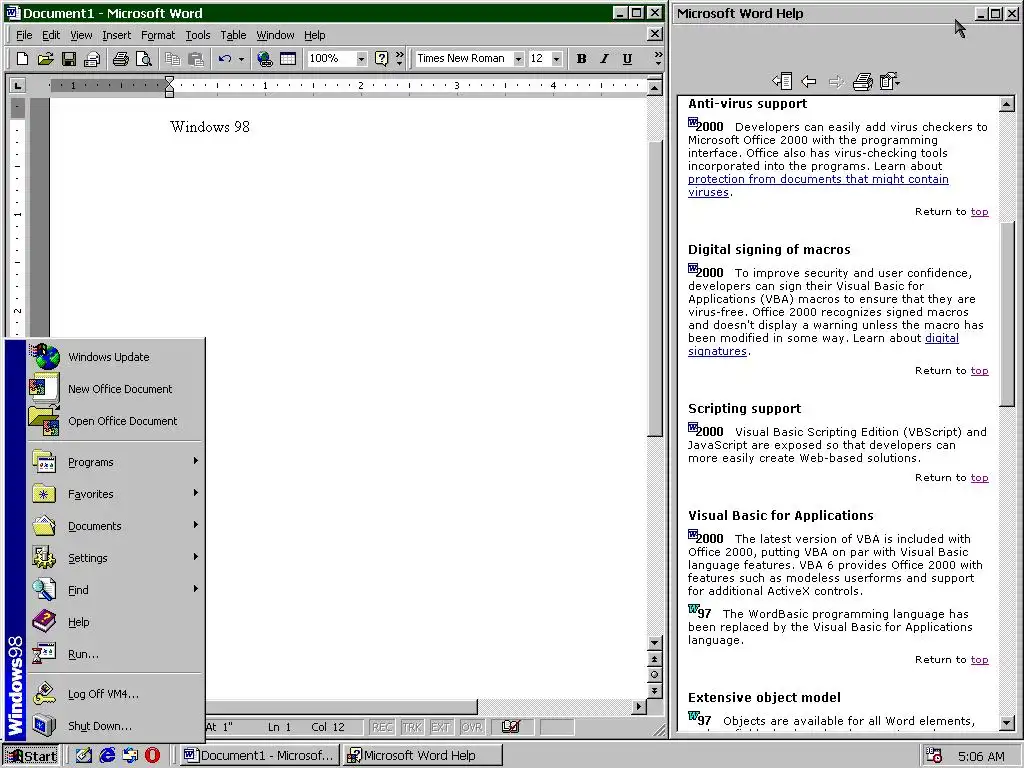This screenshot has height=768, width=1024.
Task: Click the E-mail envelope toolbar icon
Action: point(92,59)
